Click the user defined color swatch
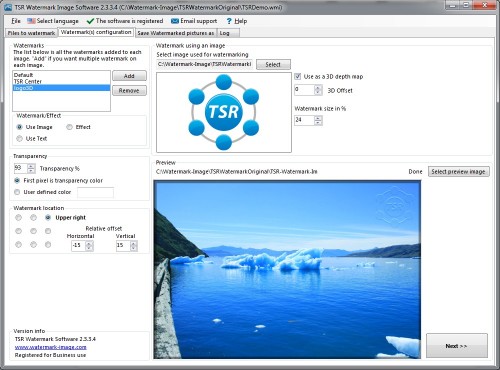500x370 pixels. pos(95,192)
